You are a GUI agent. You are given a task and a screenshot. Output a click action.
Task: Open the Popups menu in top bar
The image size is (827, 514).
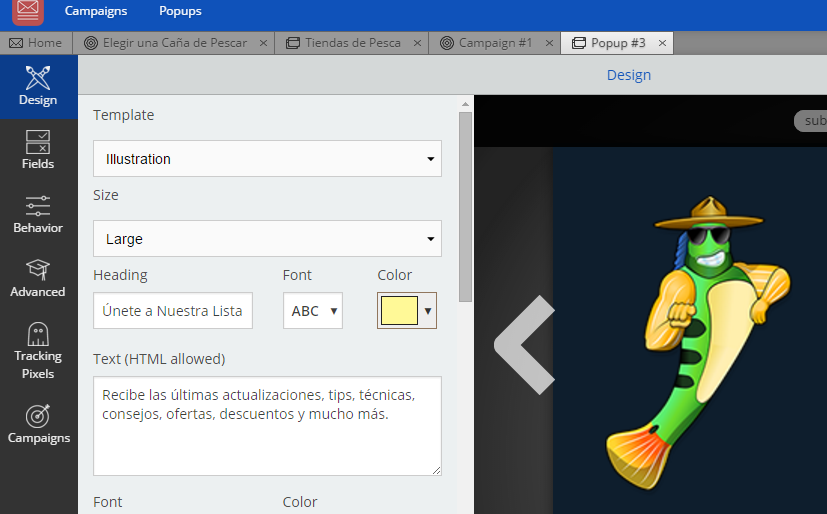180,11
